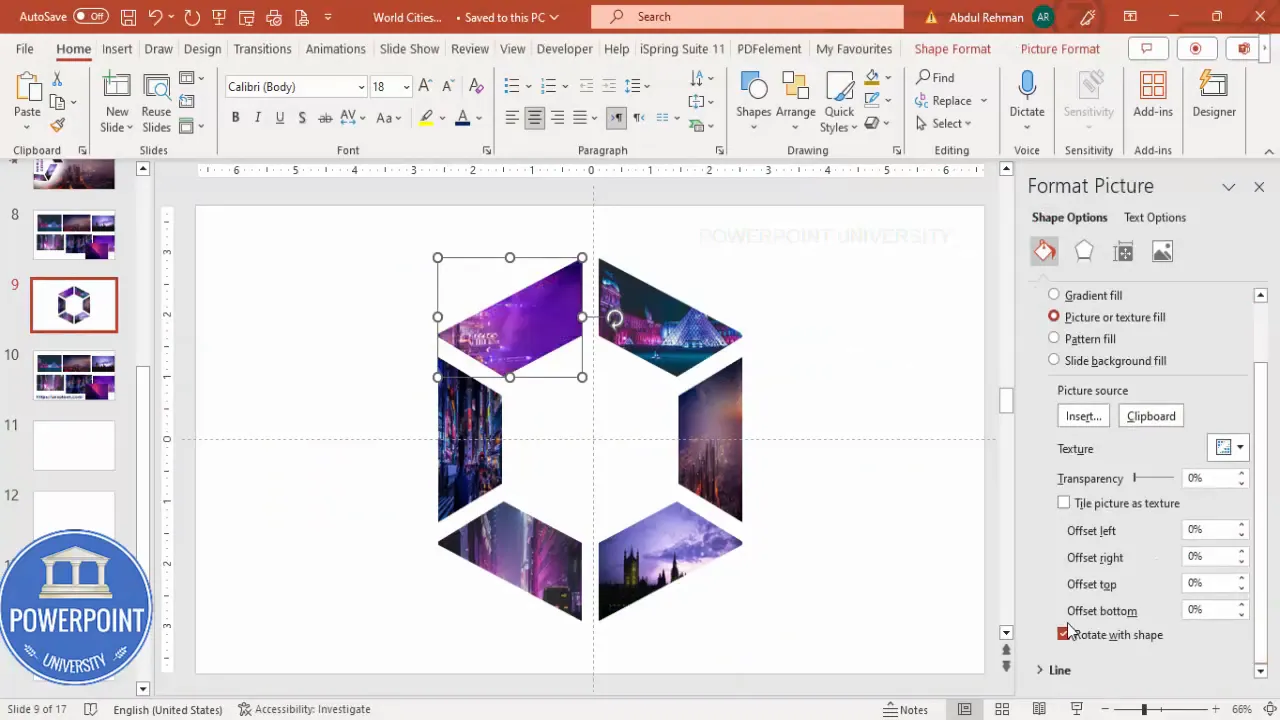Click Insert... picture source button
Screen dimensions: 1280x720
tap(1083, 416)
